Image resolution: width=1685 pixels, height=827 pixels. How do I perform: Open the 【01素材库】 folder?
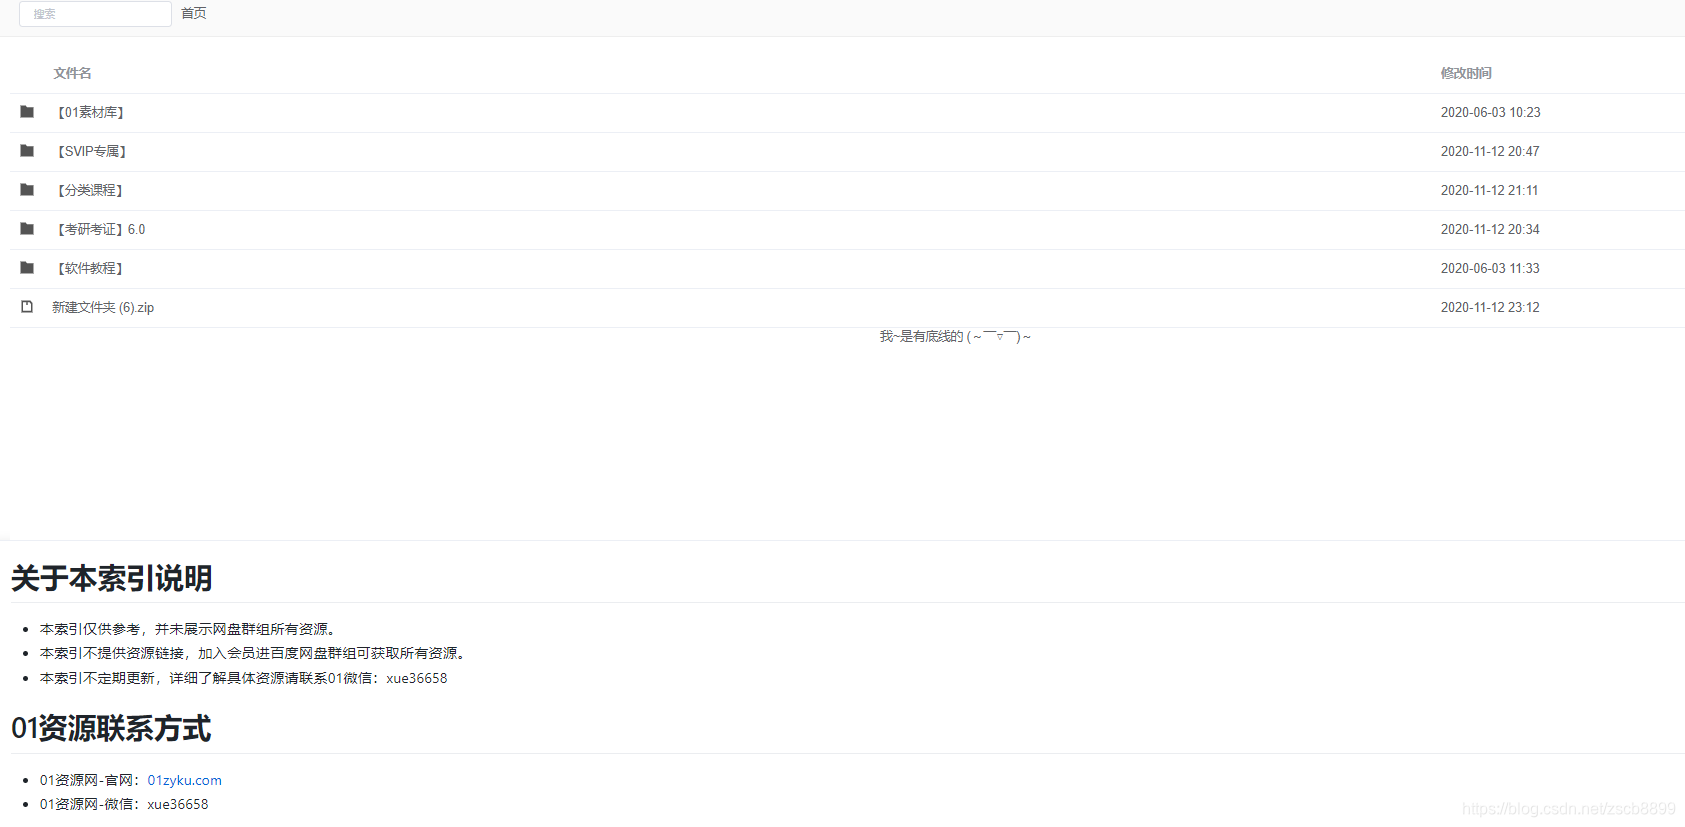pos(90,112)
